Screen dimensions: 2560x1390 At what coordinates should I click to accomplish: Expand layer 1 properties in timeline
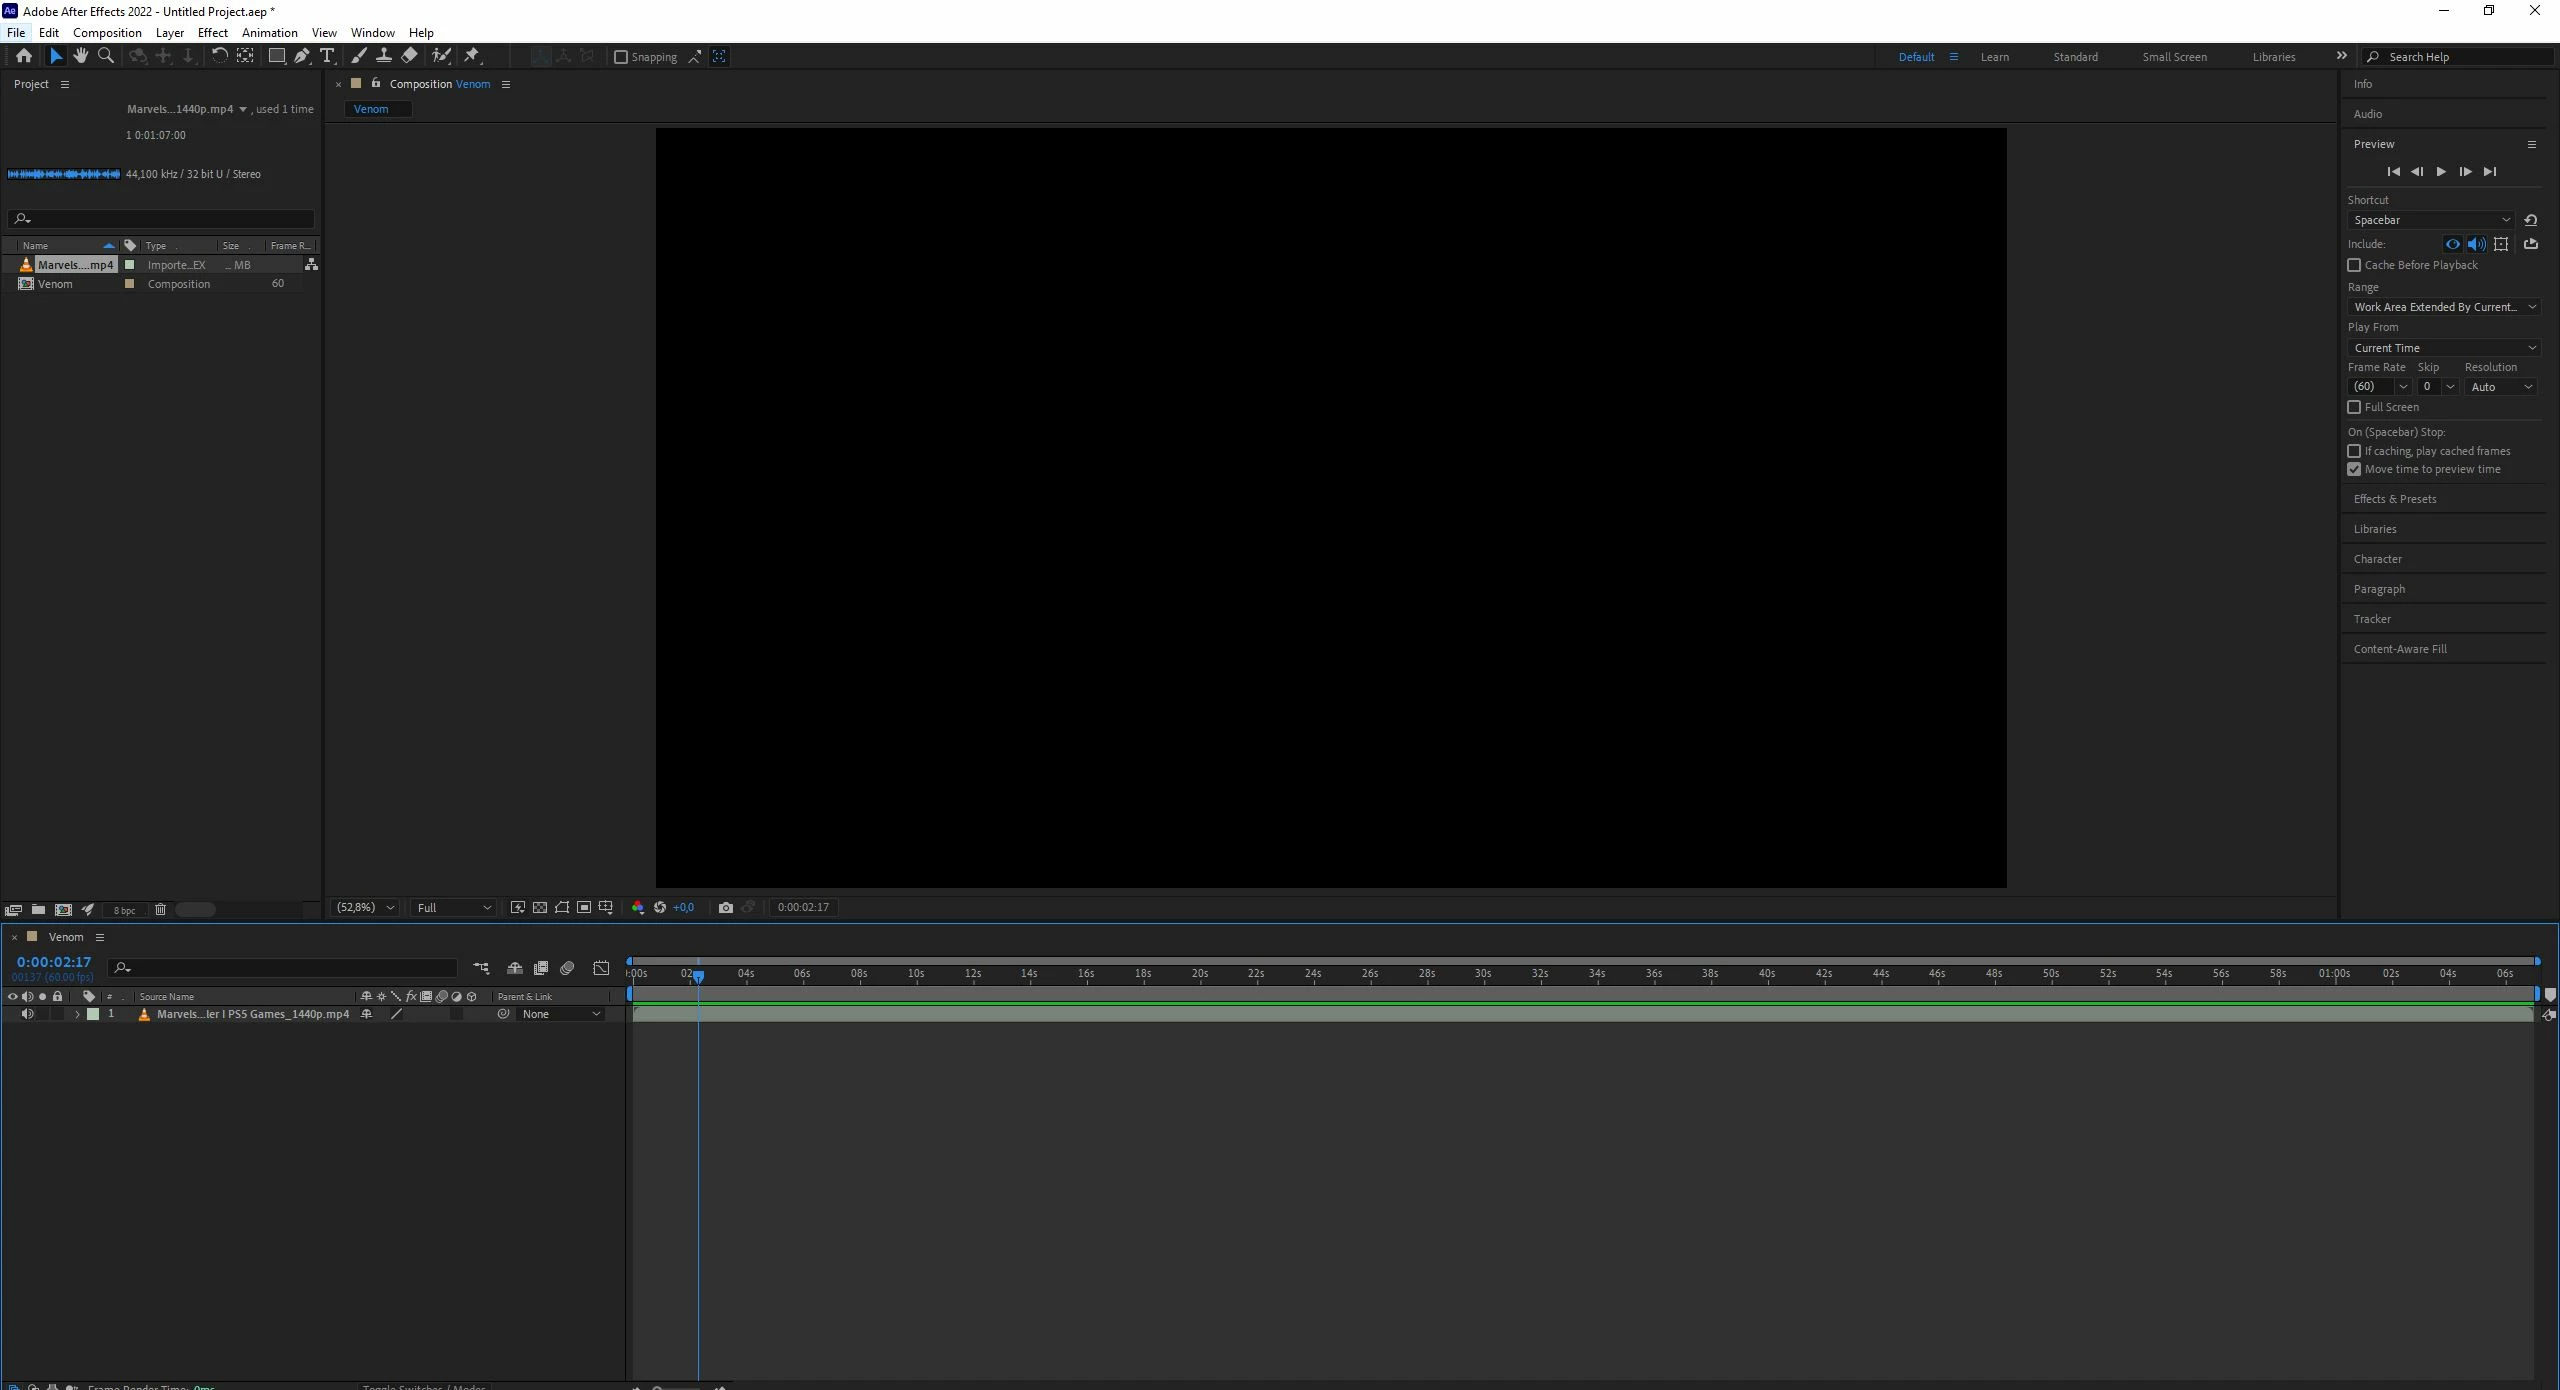(77, 1015)
